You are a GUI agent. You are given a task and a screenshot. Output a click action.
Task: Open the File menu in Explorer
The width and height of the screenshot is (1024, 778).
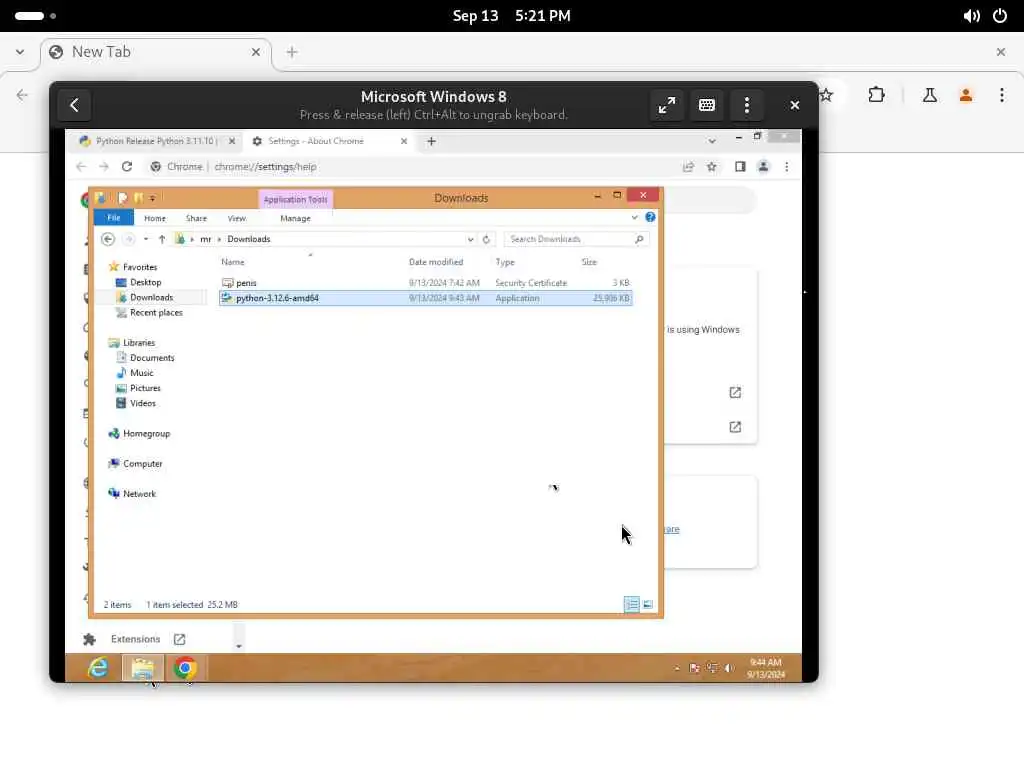(x=114, y=218)
